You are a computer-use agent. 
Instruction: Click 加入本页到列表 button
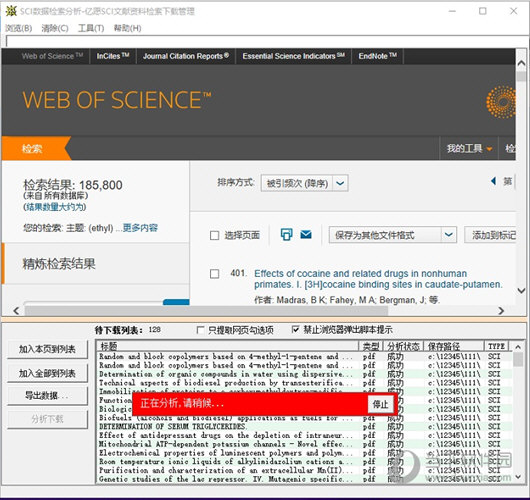(47, 349)
